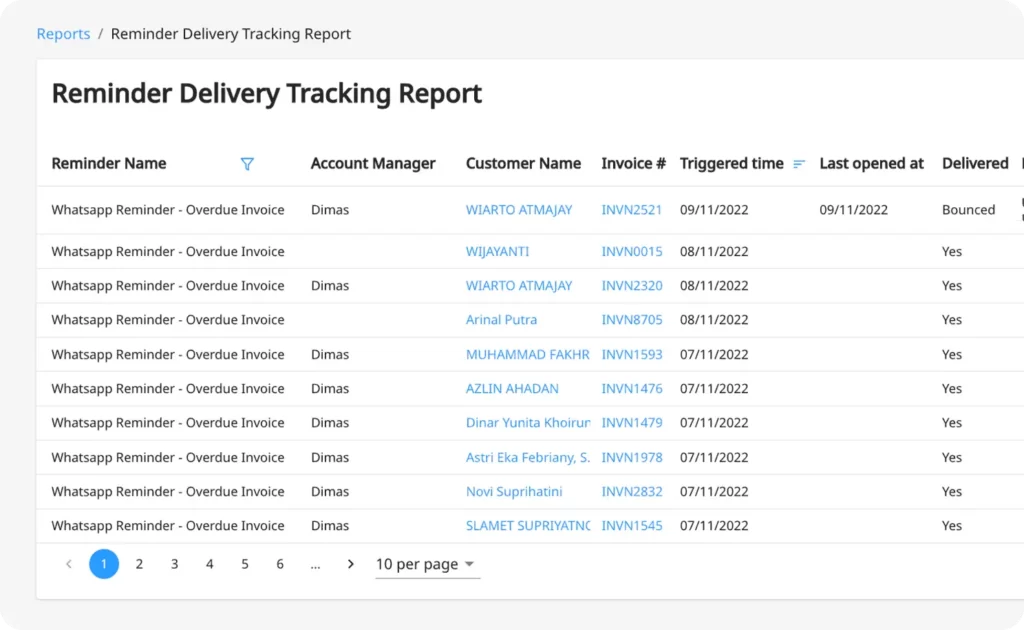Select page 6 in pagination
The image size is (1024, 630).
[x=280, y=564]
